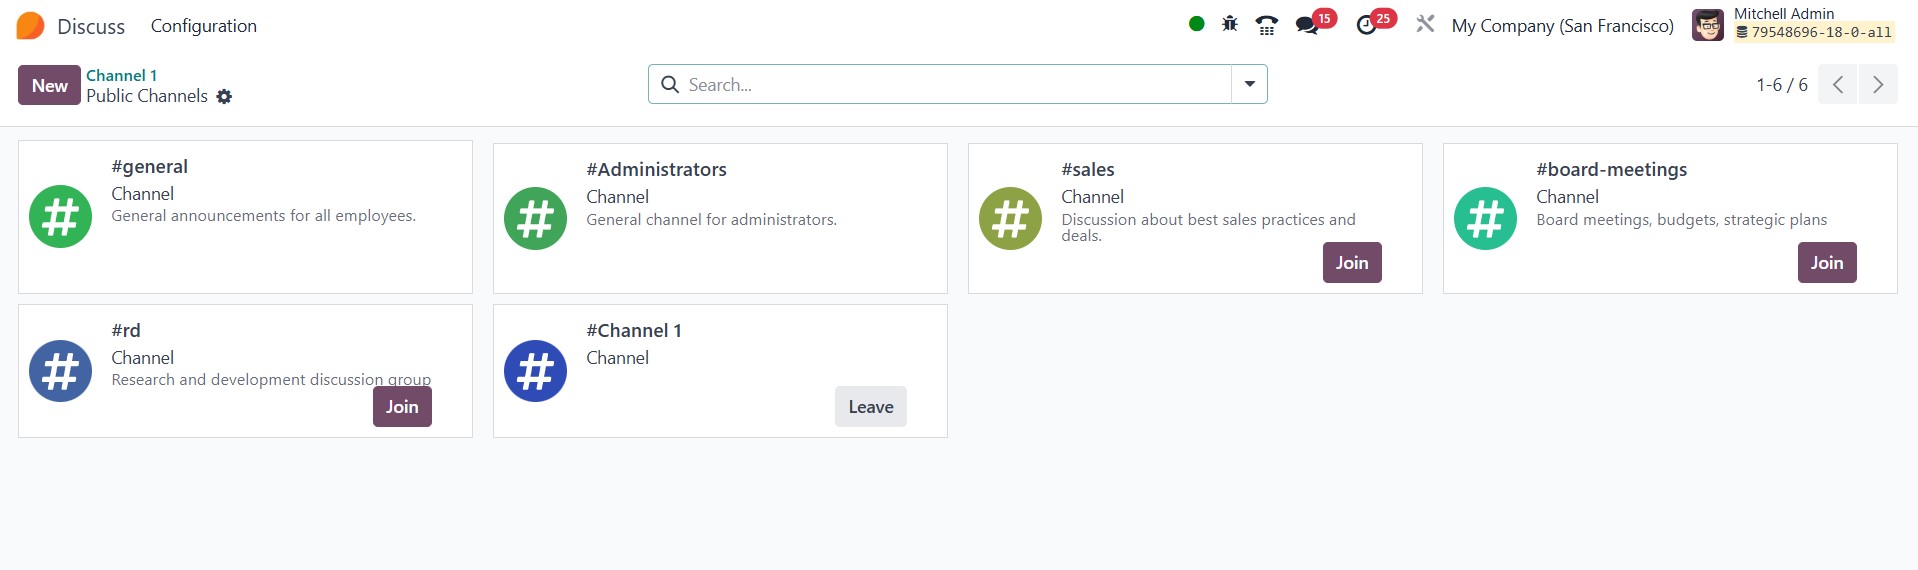The image size is (1918, 570).
Task: Leave the #Channel 1 channel
Action: tap(870, 407)
